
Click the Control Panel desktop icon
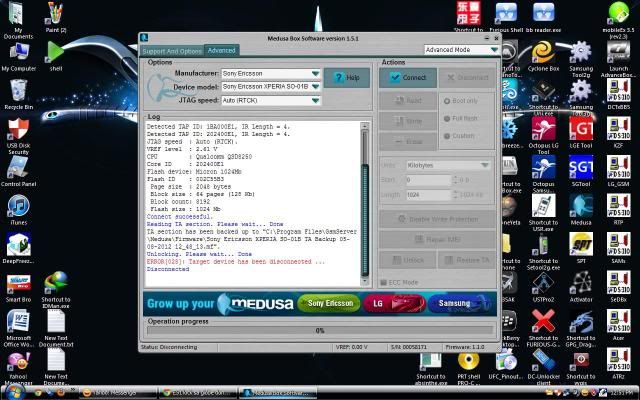point(18,171)
